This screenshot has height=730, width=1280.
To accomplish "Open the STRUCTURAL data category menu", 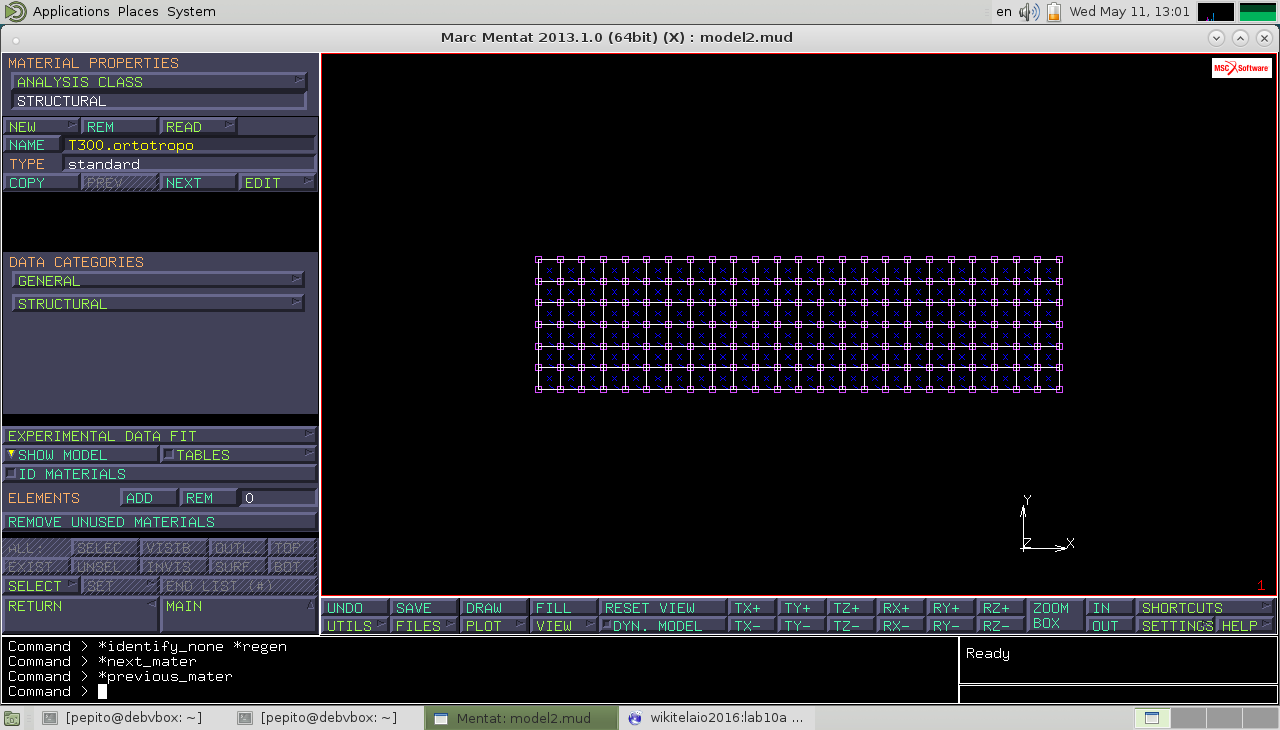I will (158, 304).
